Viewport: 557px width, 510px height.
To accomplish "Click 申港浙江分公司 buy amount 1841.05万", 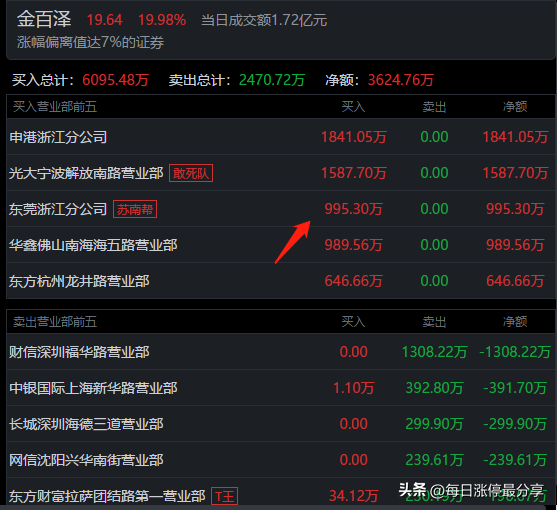I will click(354, 137).
